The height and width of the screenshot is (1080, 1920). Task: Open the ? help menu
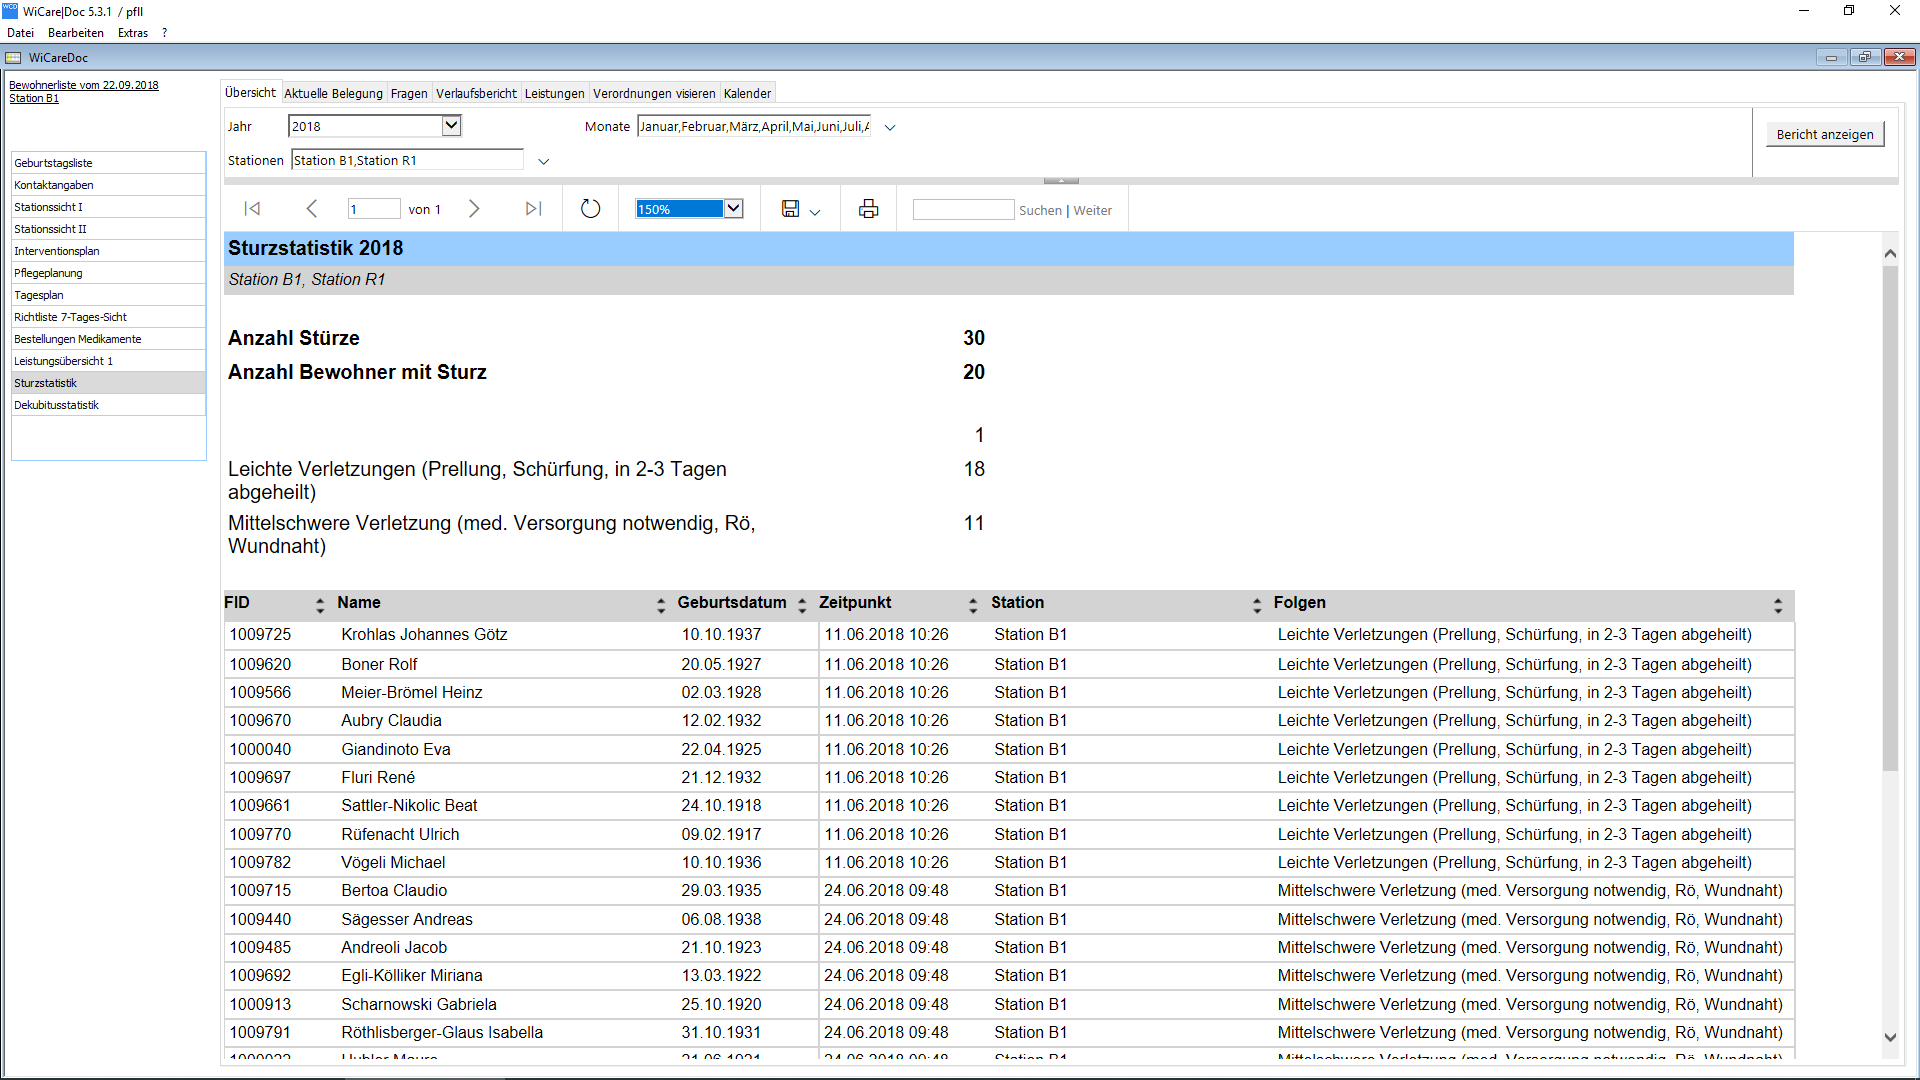165,33
